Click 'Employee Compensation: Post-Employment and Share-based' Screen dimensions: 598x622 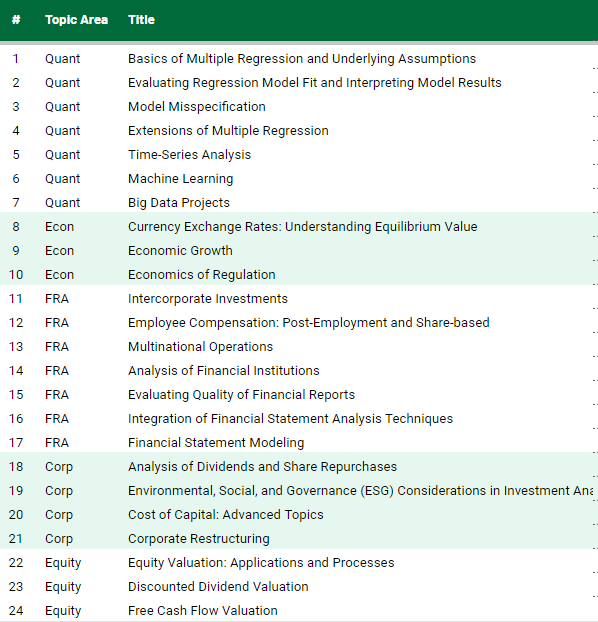point(308,323)
